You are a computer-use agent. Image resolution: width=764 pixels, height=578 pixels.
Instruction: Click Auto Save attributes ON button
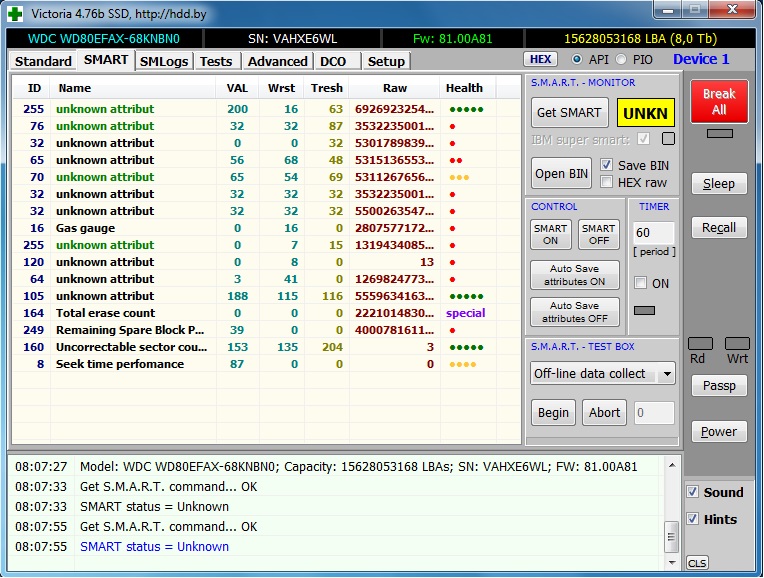pos(574,275)
